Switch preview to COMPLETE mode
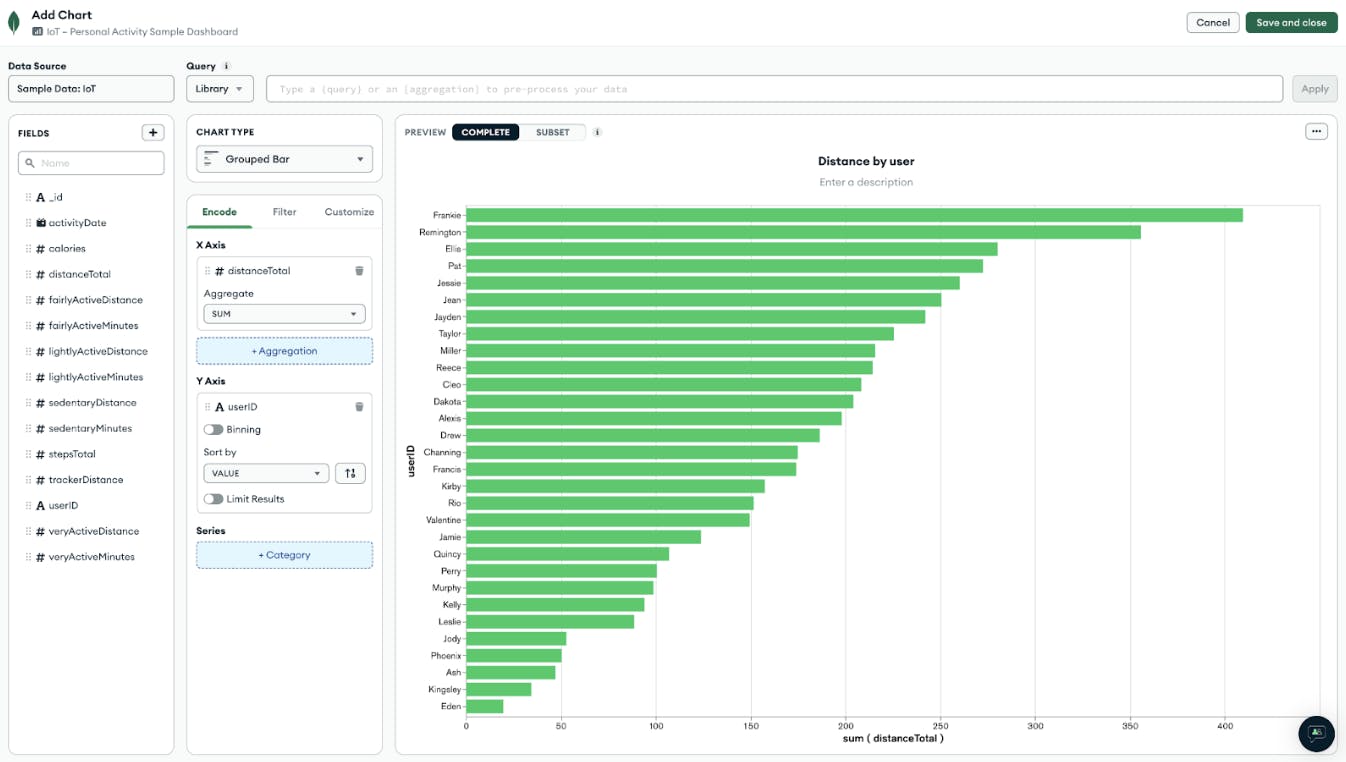1346x762 pixels. (x=485, y=132)
